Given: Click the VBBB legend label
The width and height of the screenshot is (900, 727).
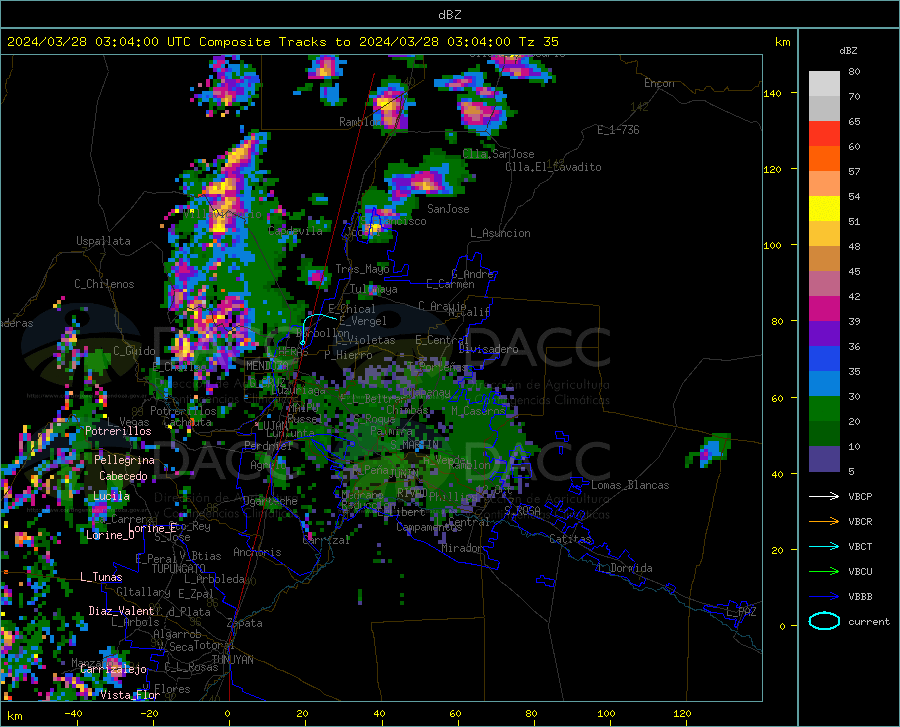Looking at the screenshot, I should click(860, 597).
